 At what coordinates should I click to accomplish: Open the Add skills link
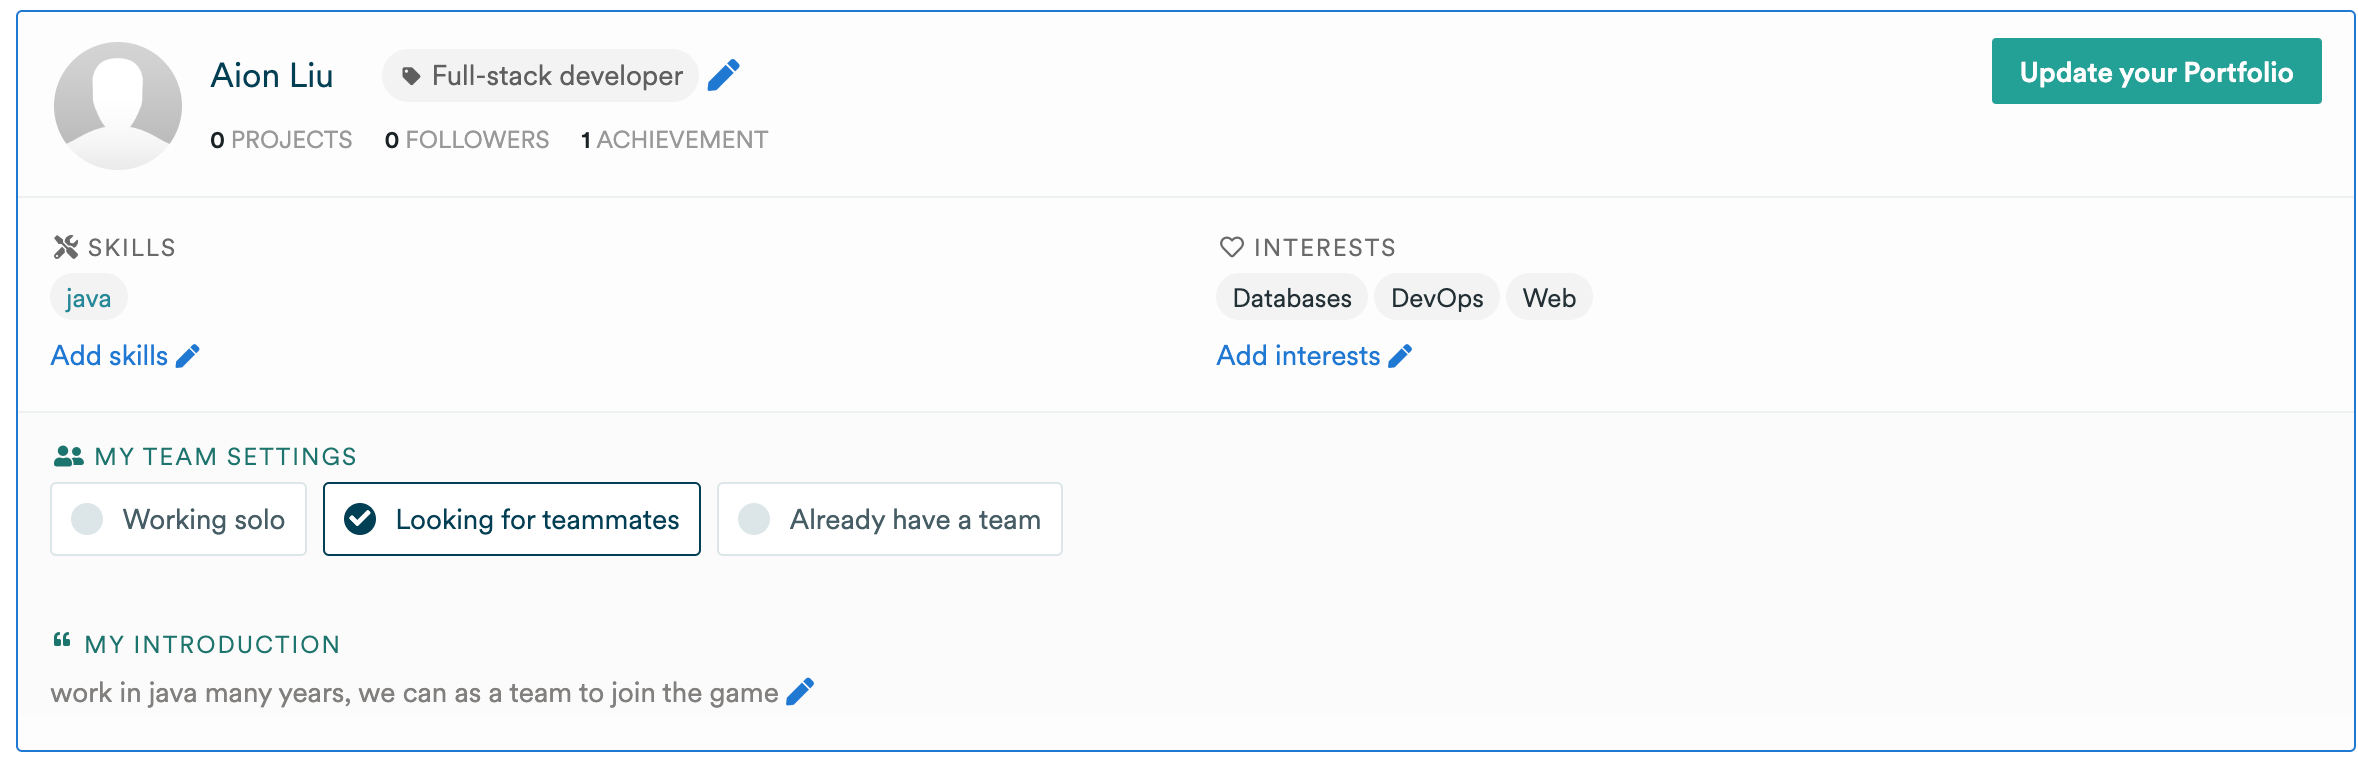110,356
